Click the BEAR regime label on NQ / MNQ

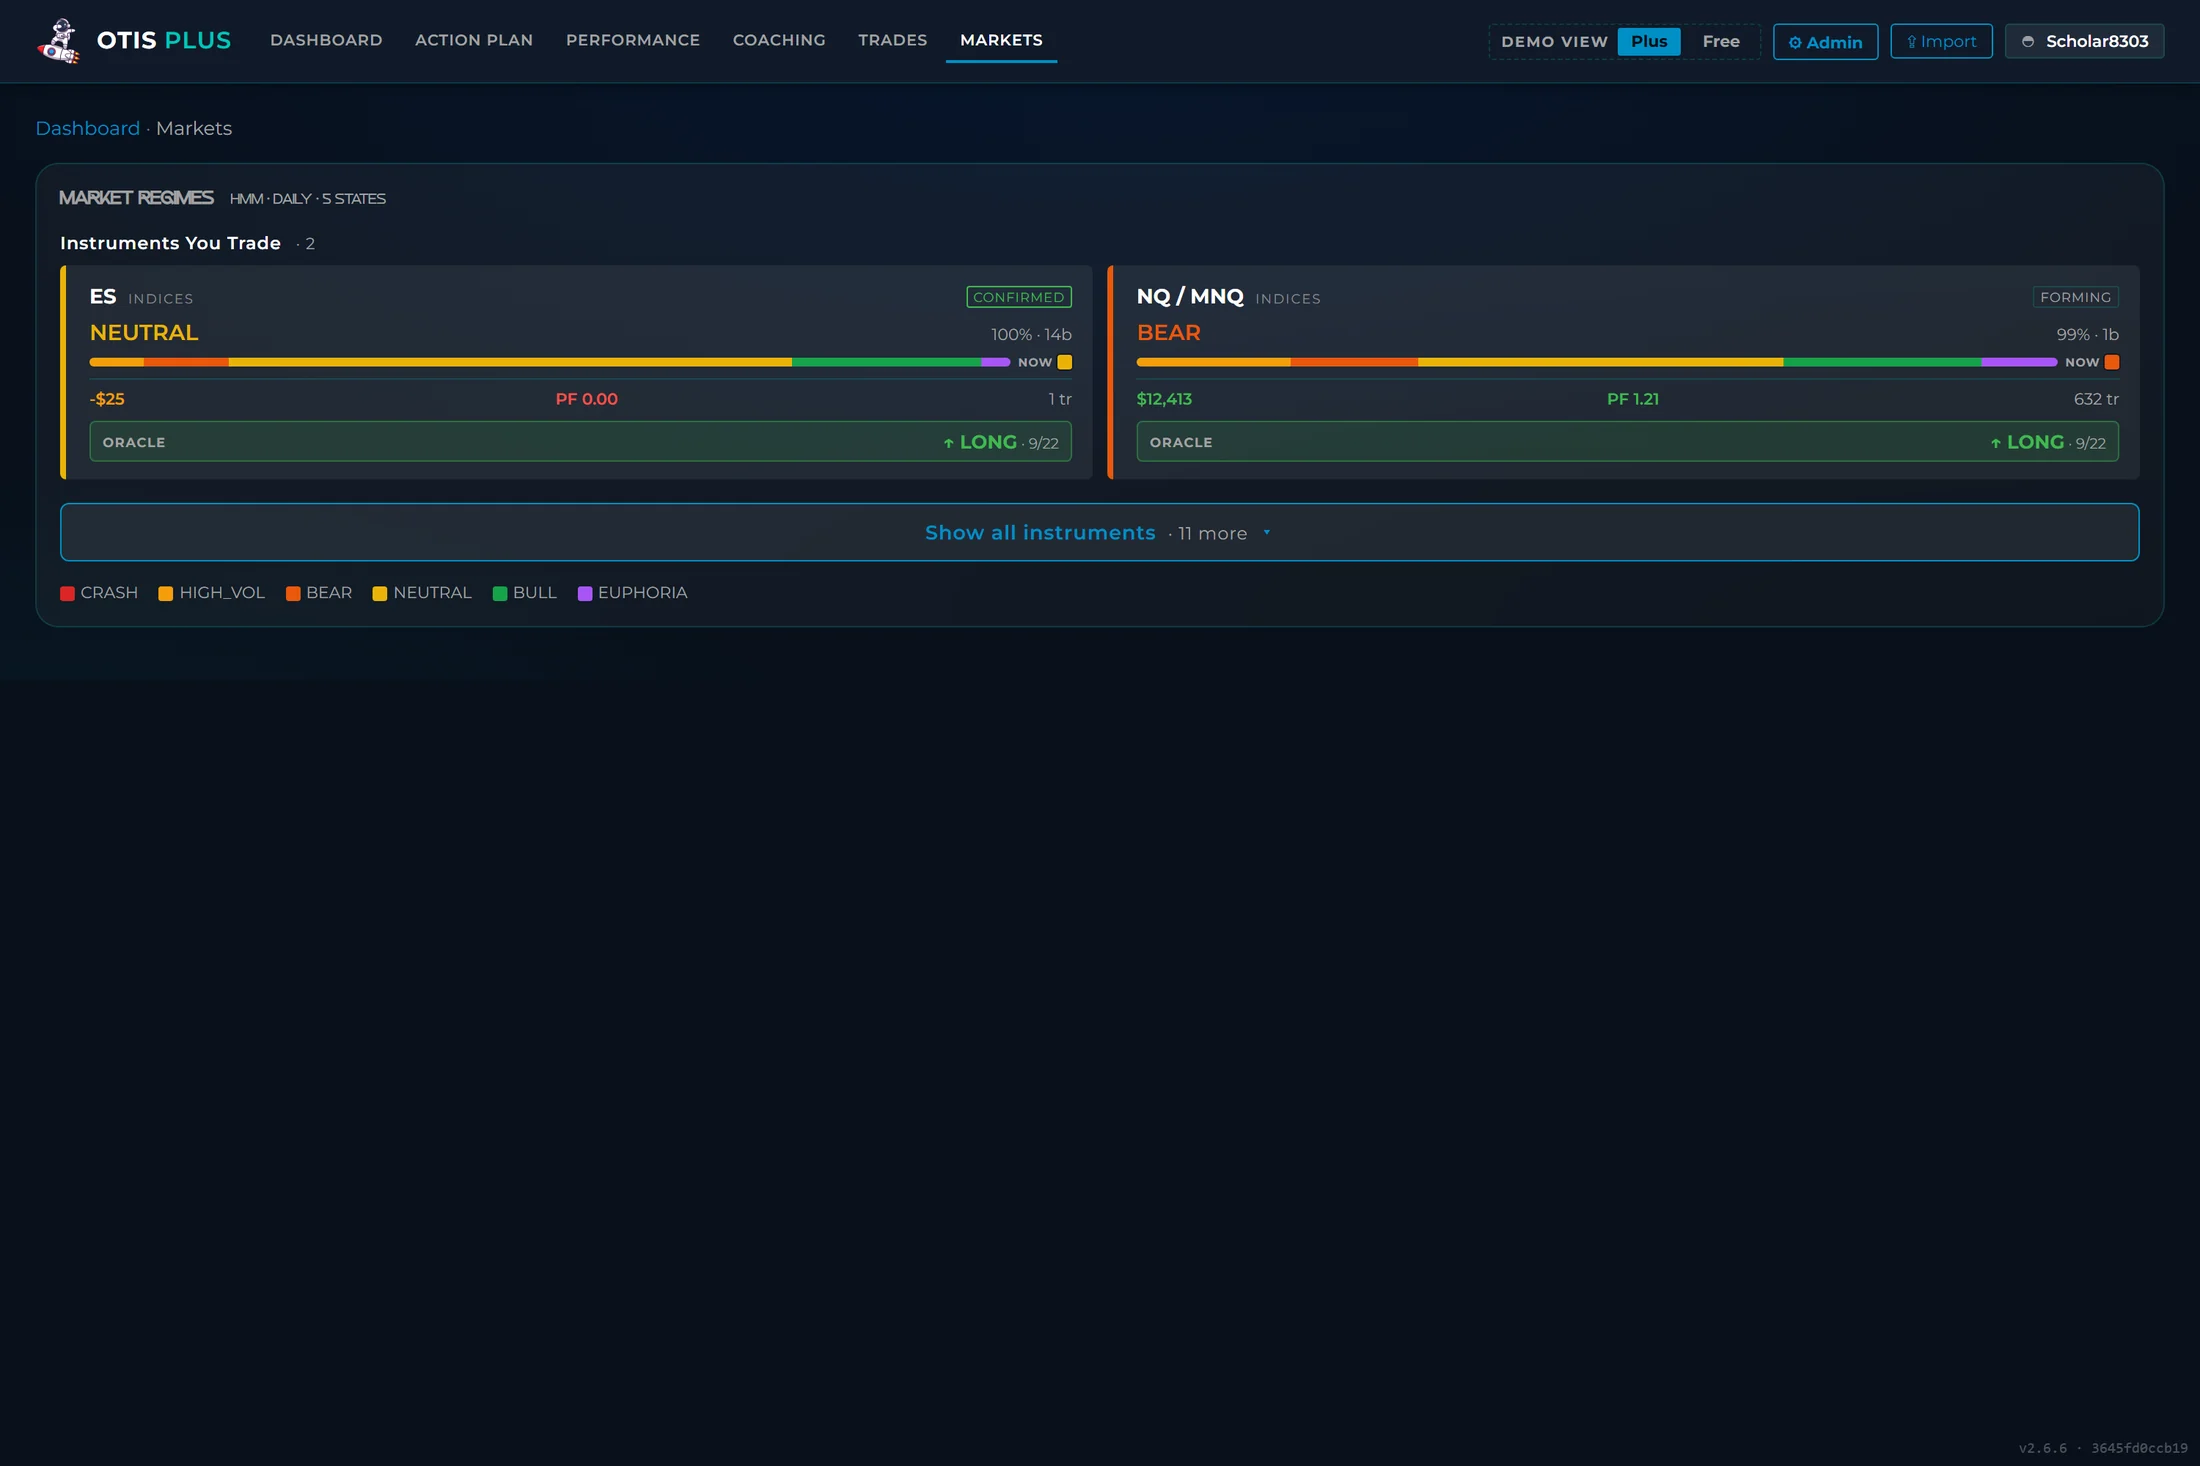click(x=1168, y=333)
